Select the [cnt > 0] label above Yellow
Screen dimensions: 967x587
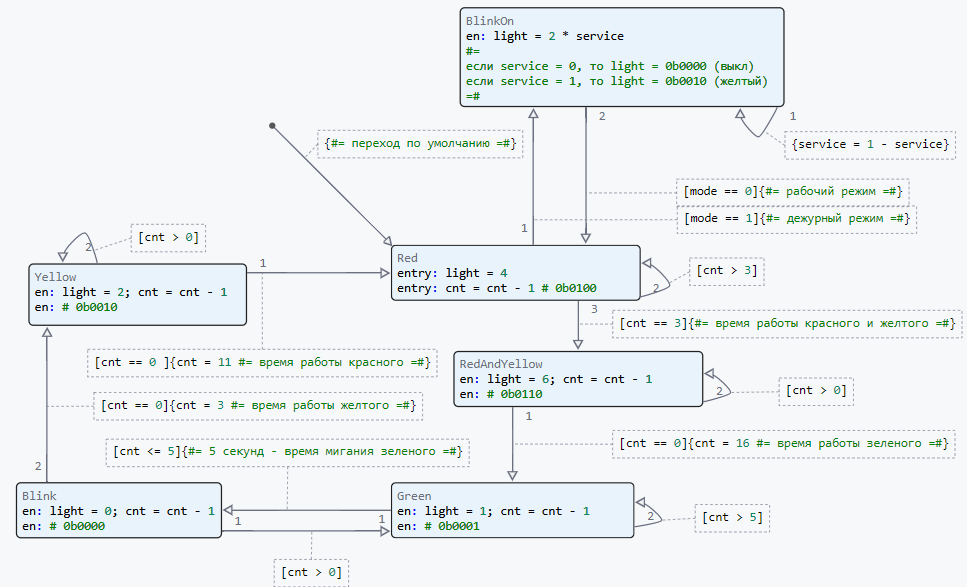pyautogui.click(x=169, y=238)
